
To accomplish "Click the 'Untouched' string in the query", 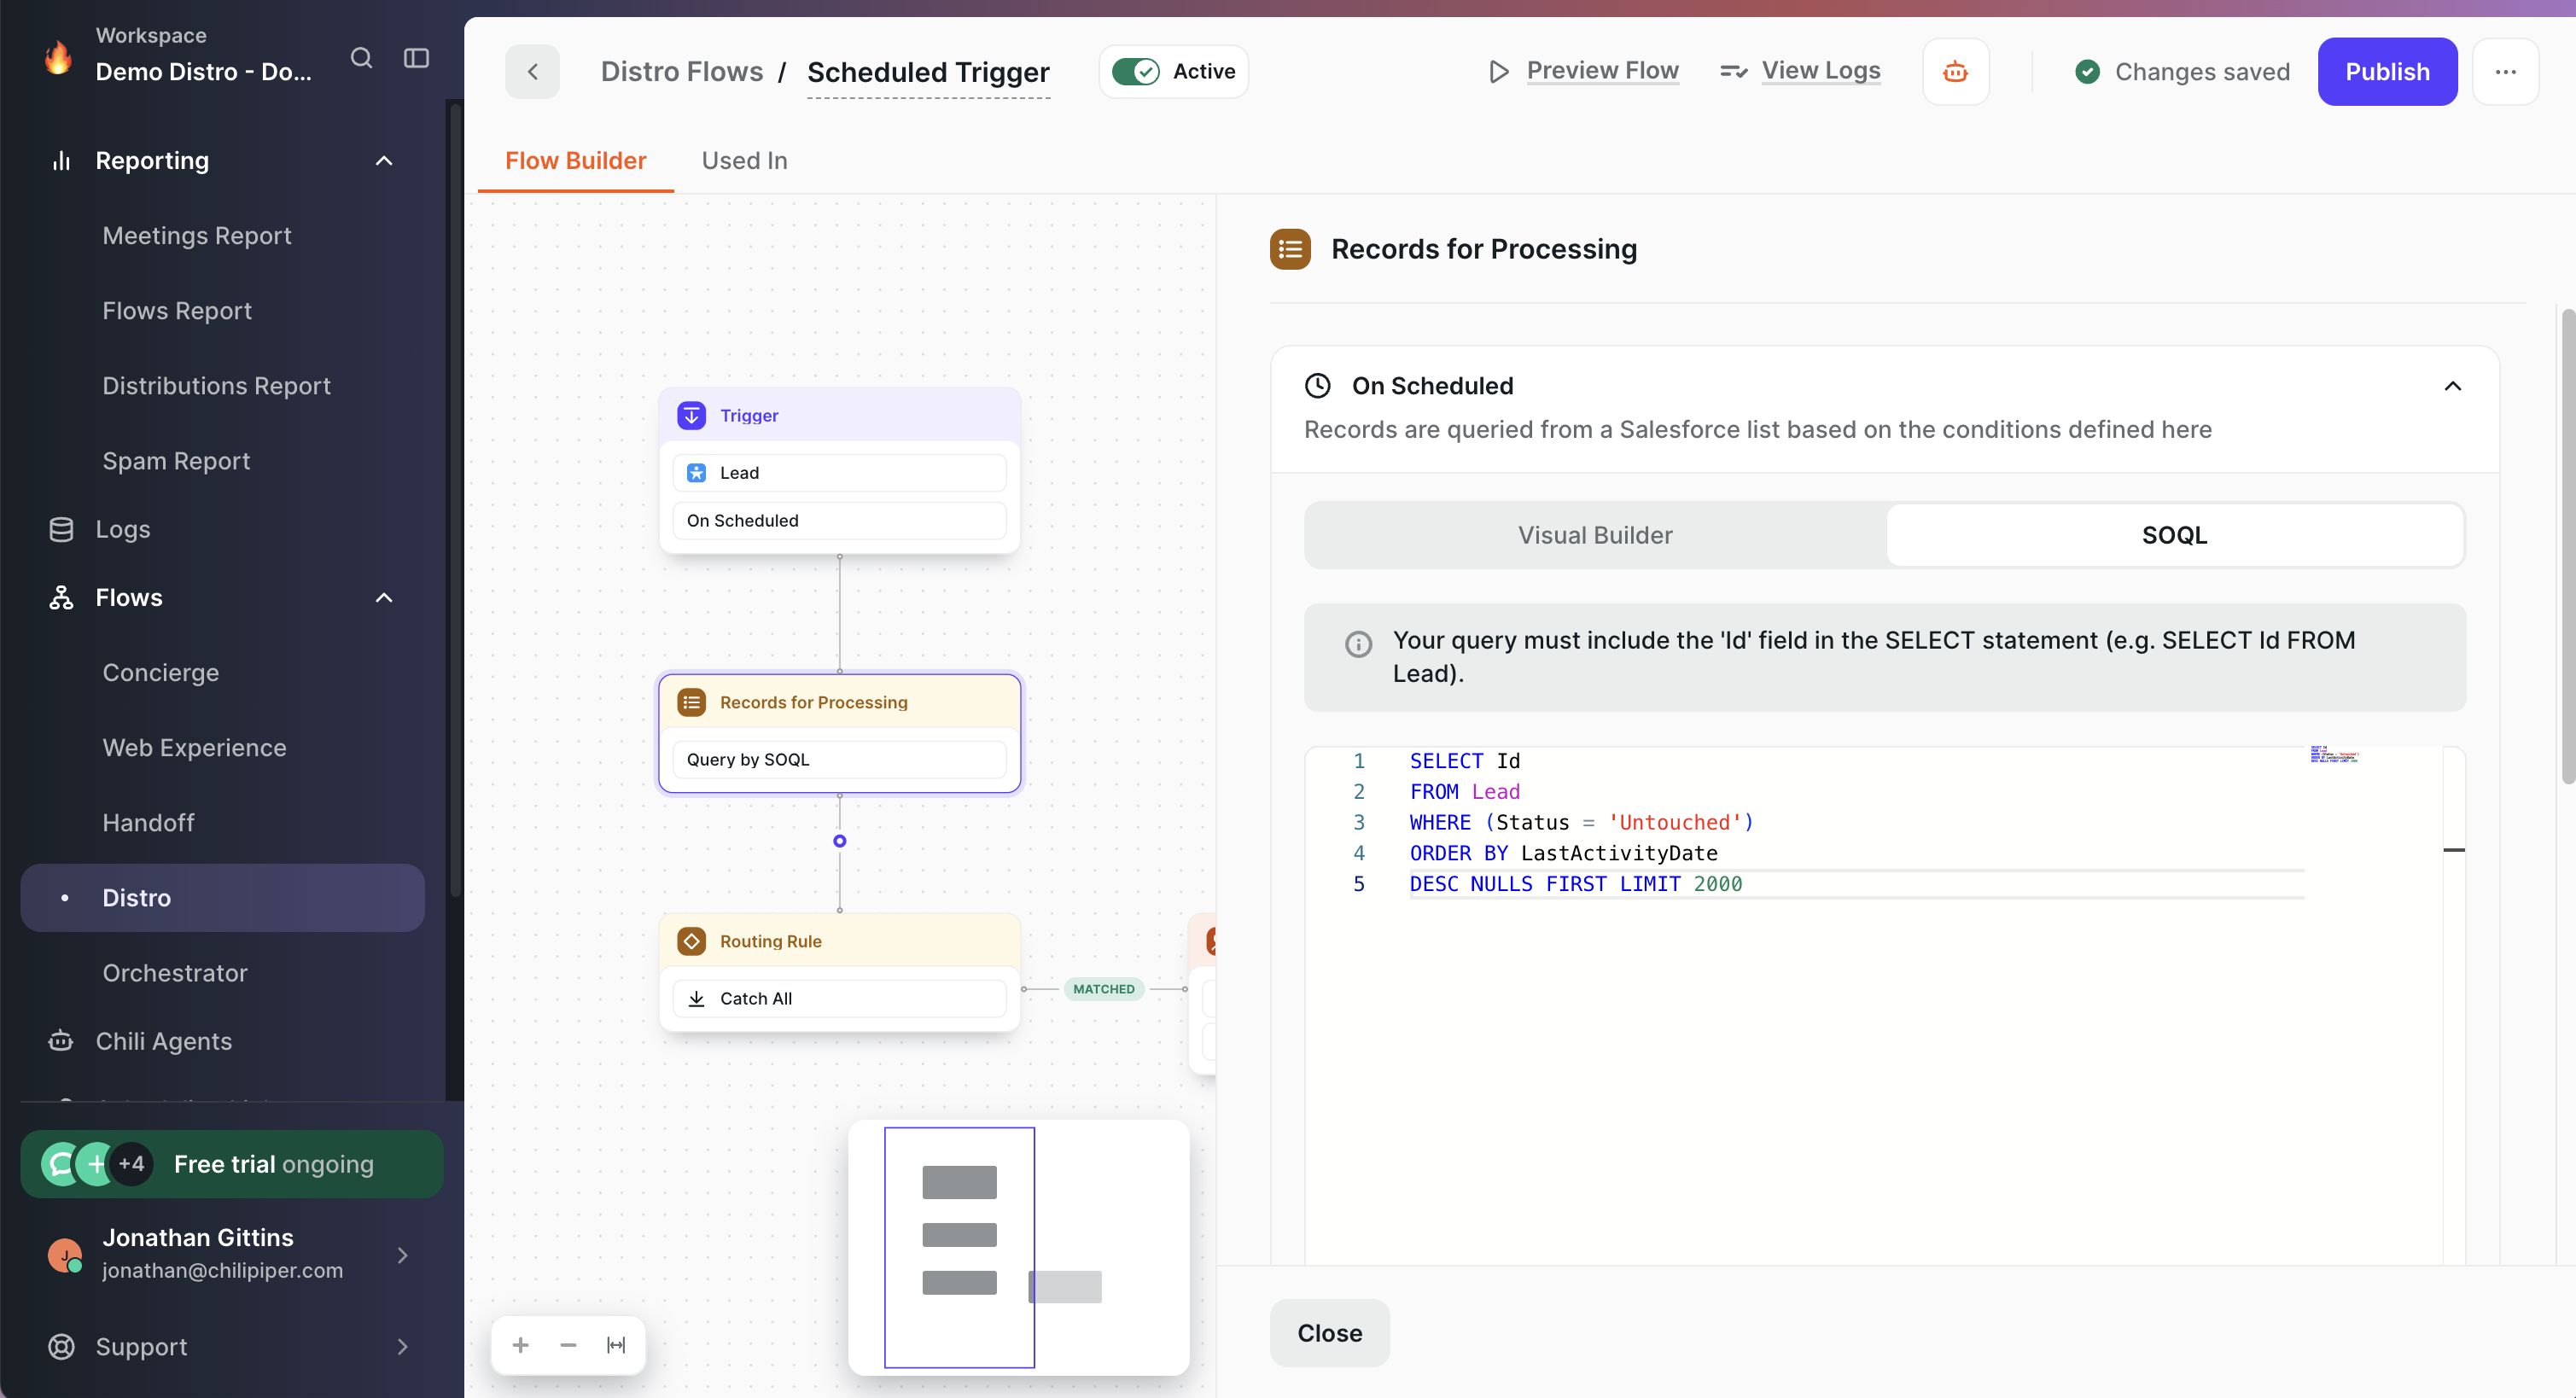I will click(1675, 822).
